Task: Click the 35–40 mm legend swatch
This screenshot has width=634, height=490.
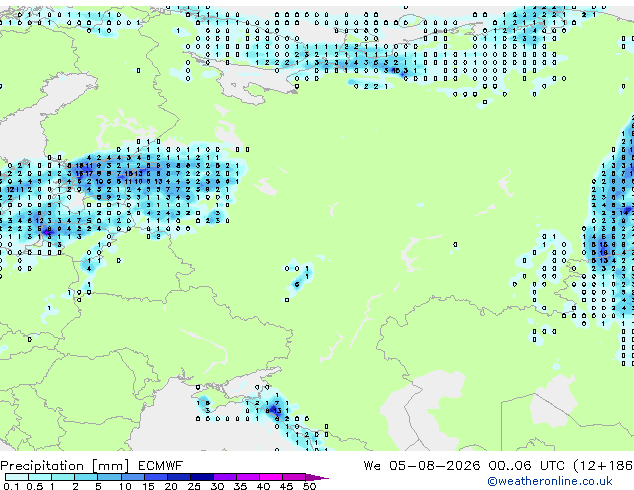Action: 248,477
